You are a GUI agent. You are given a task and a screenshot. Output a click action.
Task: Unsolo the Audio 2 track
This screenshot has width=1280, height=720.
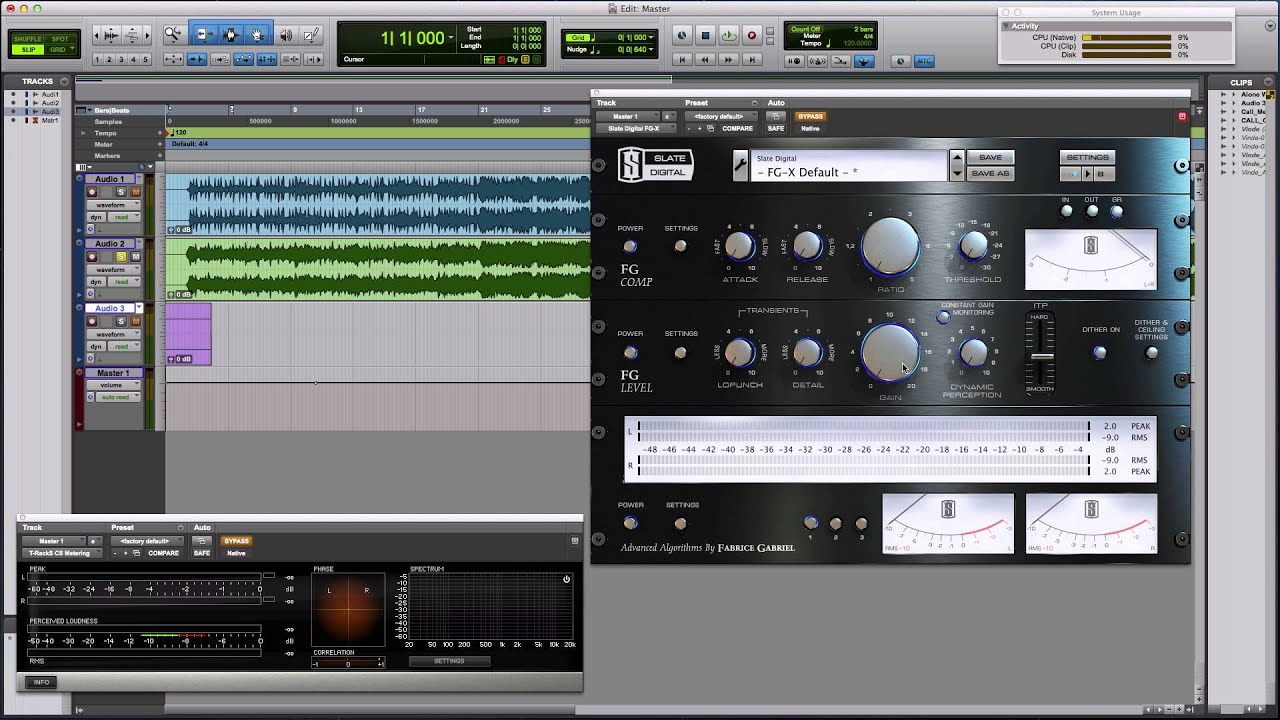[x=121, y=257]
